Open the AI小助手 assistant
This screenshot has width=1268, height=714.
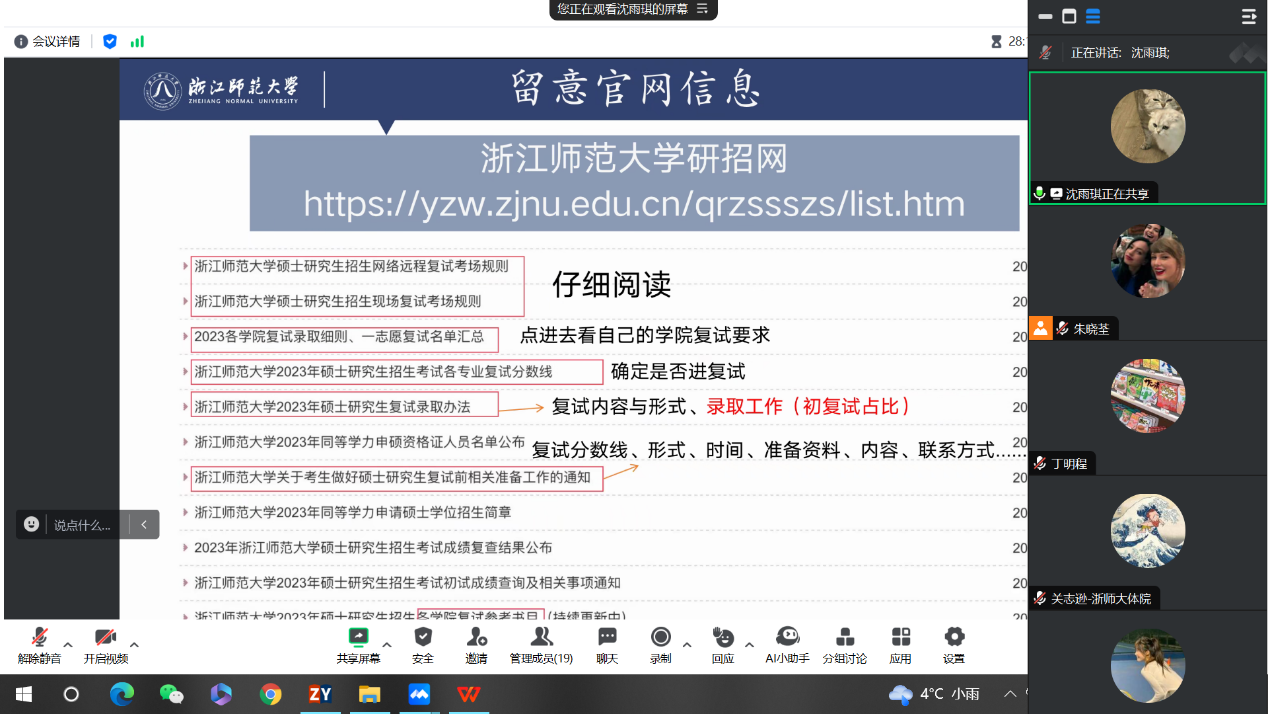pyautogui.click(x=787, y=644)
